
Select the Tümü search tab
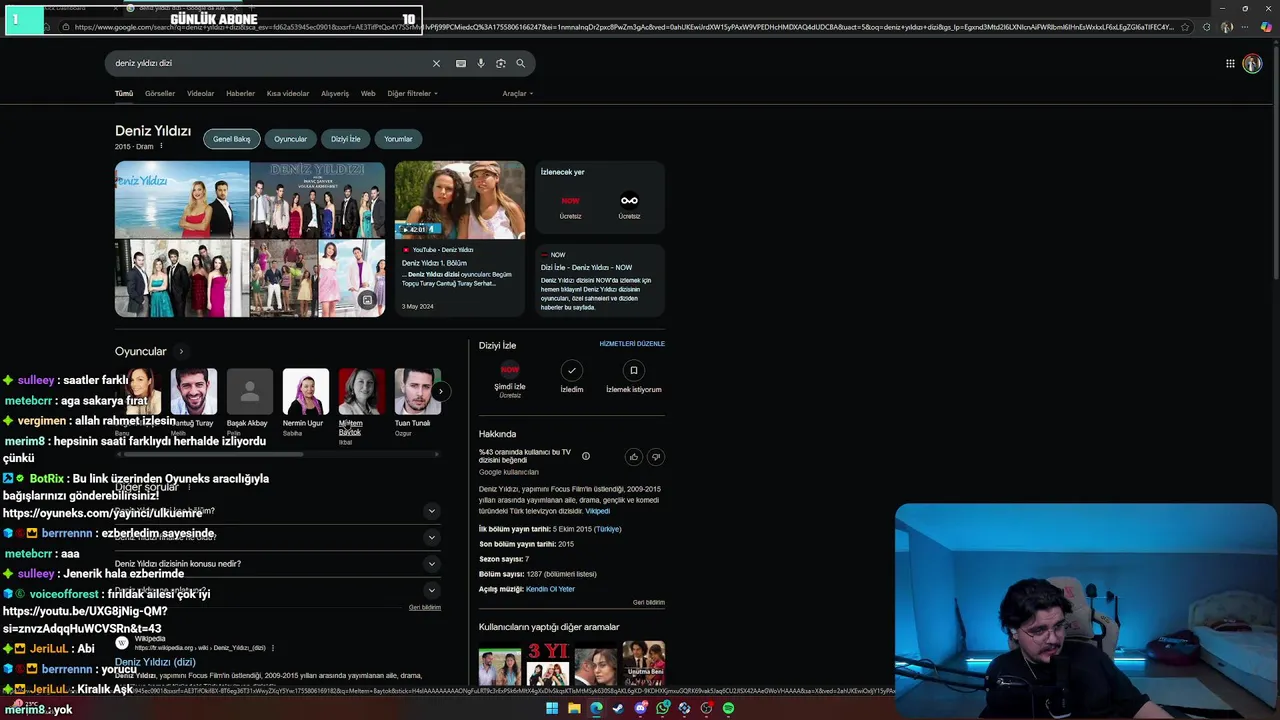pyautogui.click(x=124, y=93)
